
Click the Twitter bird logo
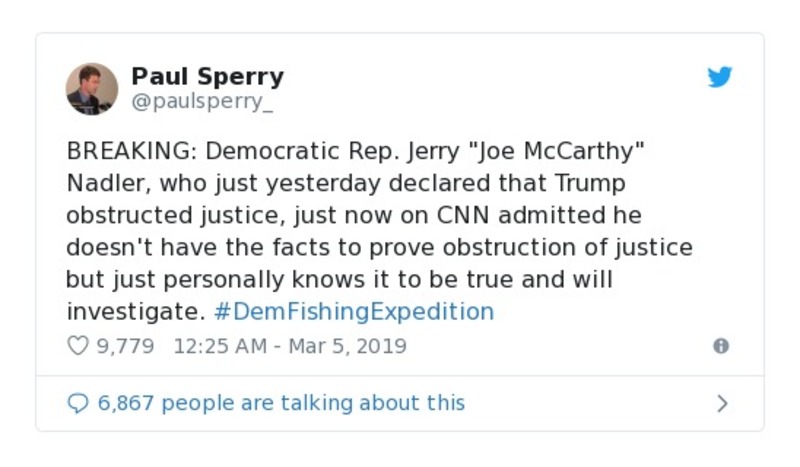point(720,77)
